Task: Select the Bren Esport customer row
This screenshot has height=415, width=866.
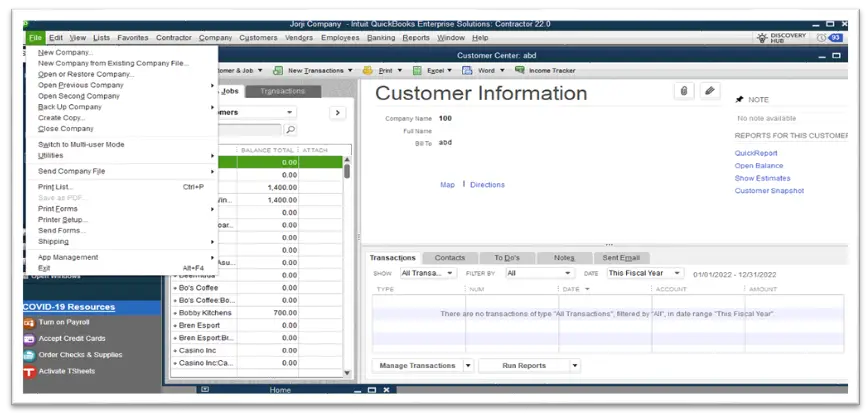Action: pyautogui.click(x=256, y=325)
